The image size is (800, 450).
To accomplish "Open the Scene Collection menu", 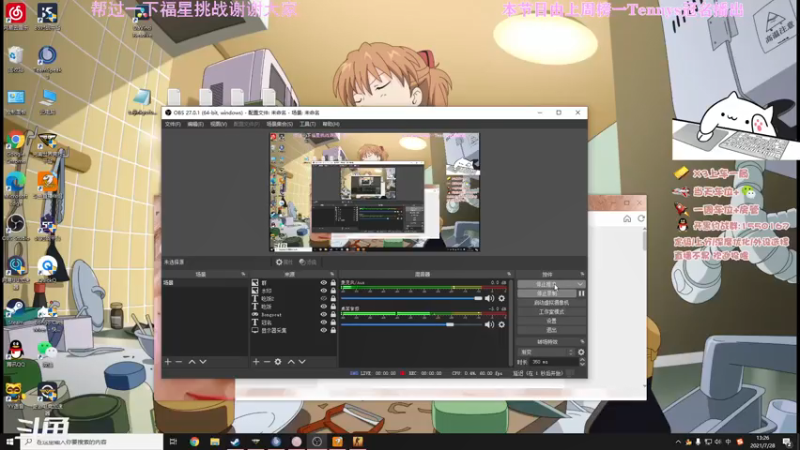I will 280,124.
